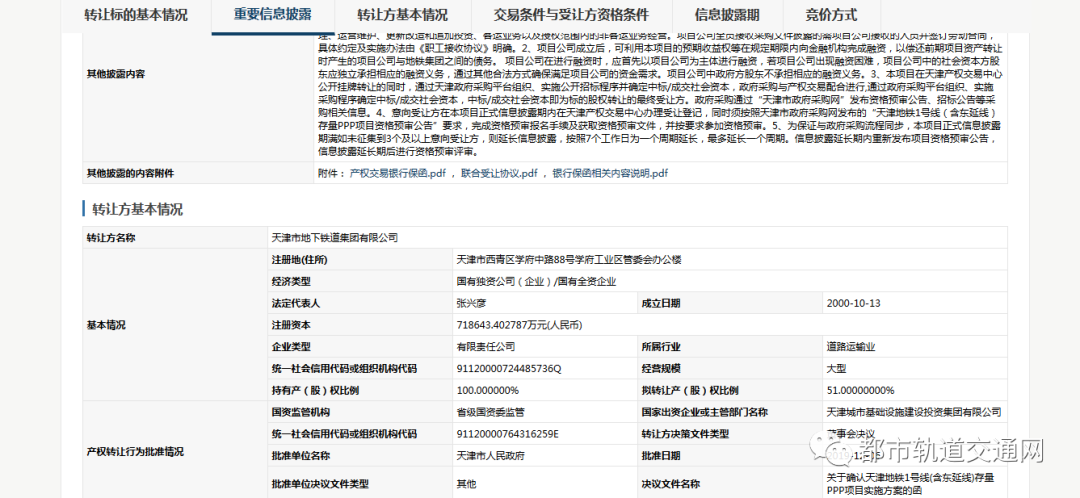Viewport: 1080px width, 498px height.
Task: Click economic type 国有独资公司 value
Action: click(x=537, y=282)
